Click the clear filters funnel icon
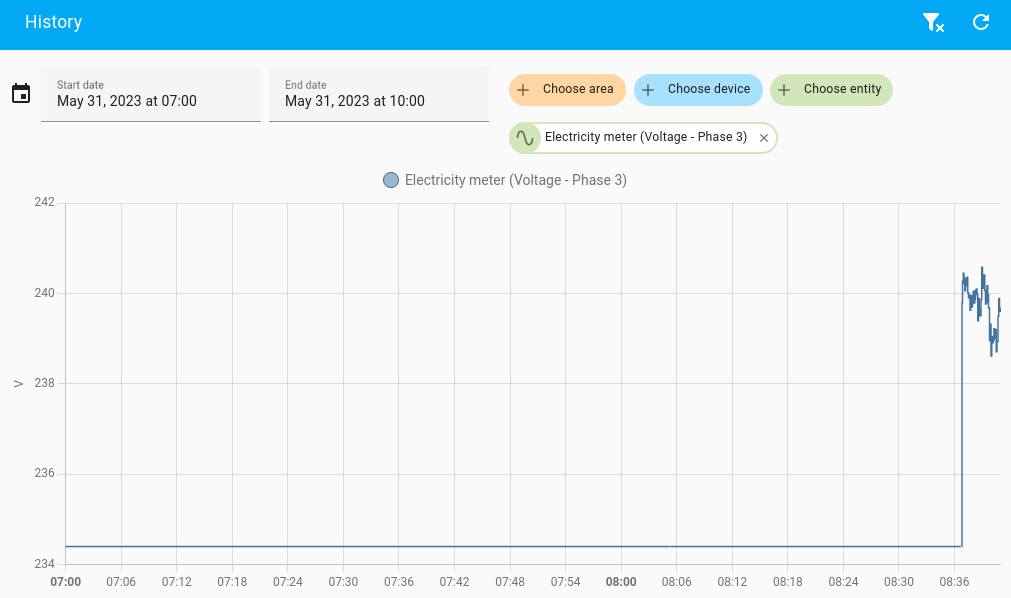 pyautogui.click(x=933, y=22)
